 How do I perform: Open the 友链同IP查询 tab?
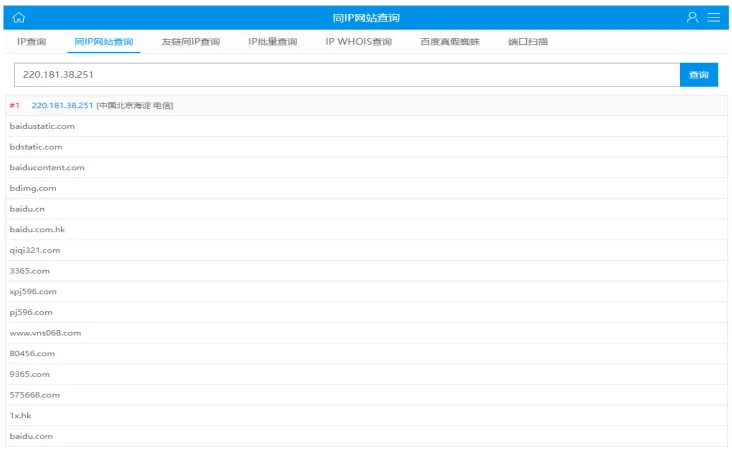pyautogui.click(x=190, y=42)
